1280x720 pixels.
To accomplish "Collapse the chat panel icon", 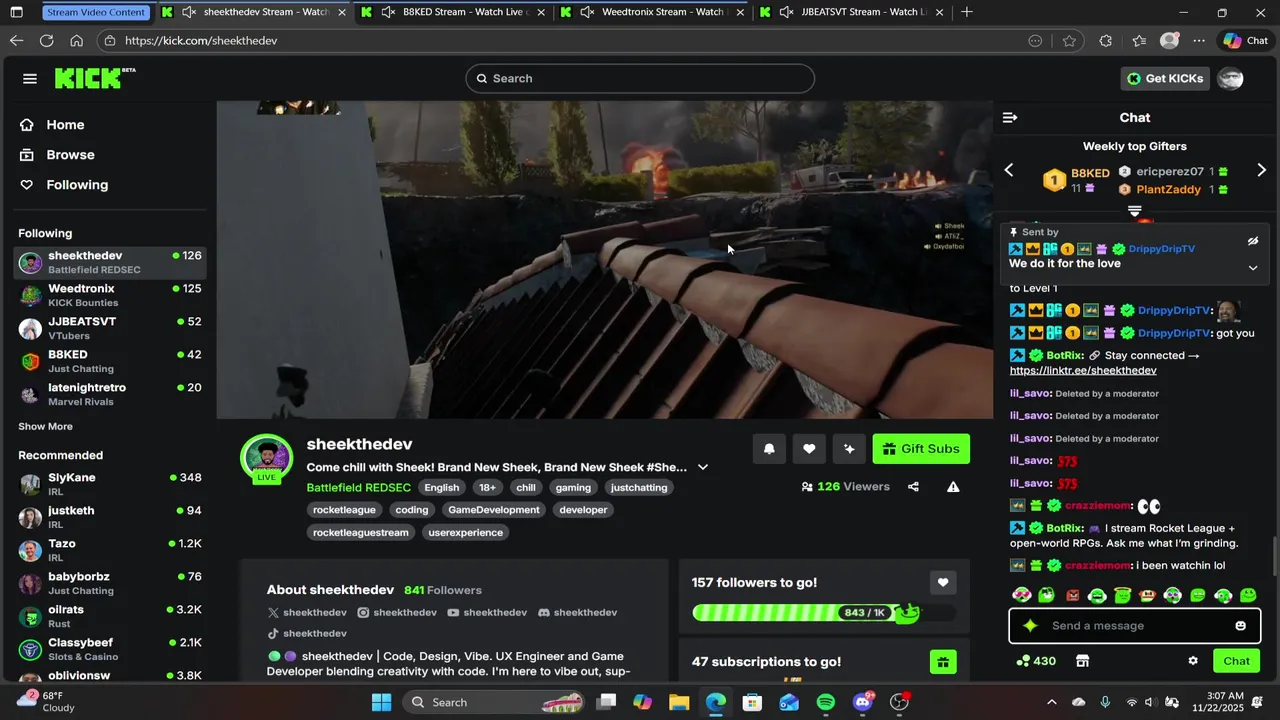I will [1010, 117].
